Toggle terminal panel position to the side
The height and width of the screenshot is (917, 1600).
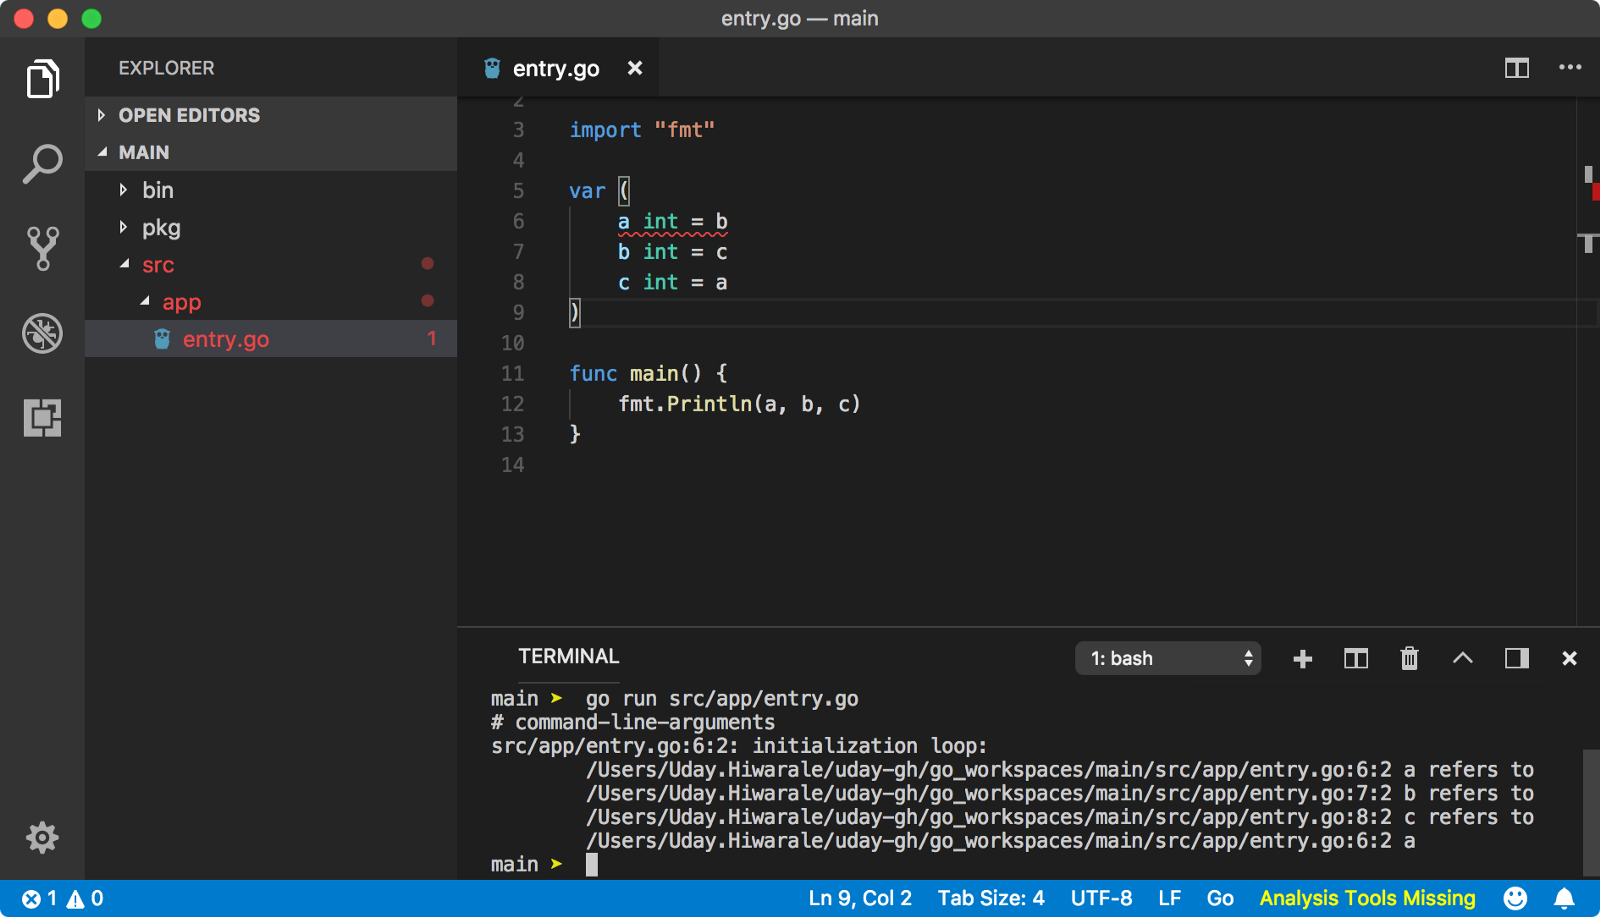(1517, 658)
